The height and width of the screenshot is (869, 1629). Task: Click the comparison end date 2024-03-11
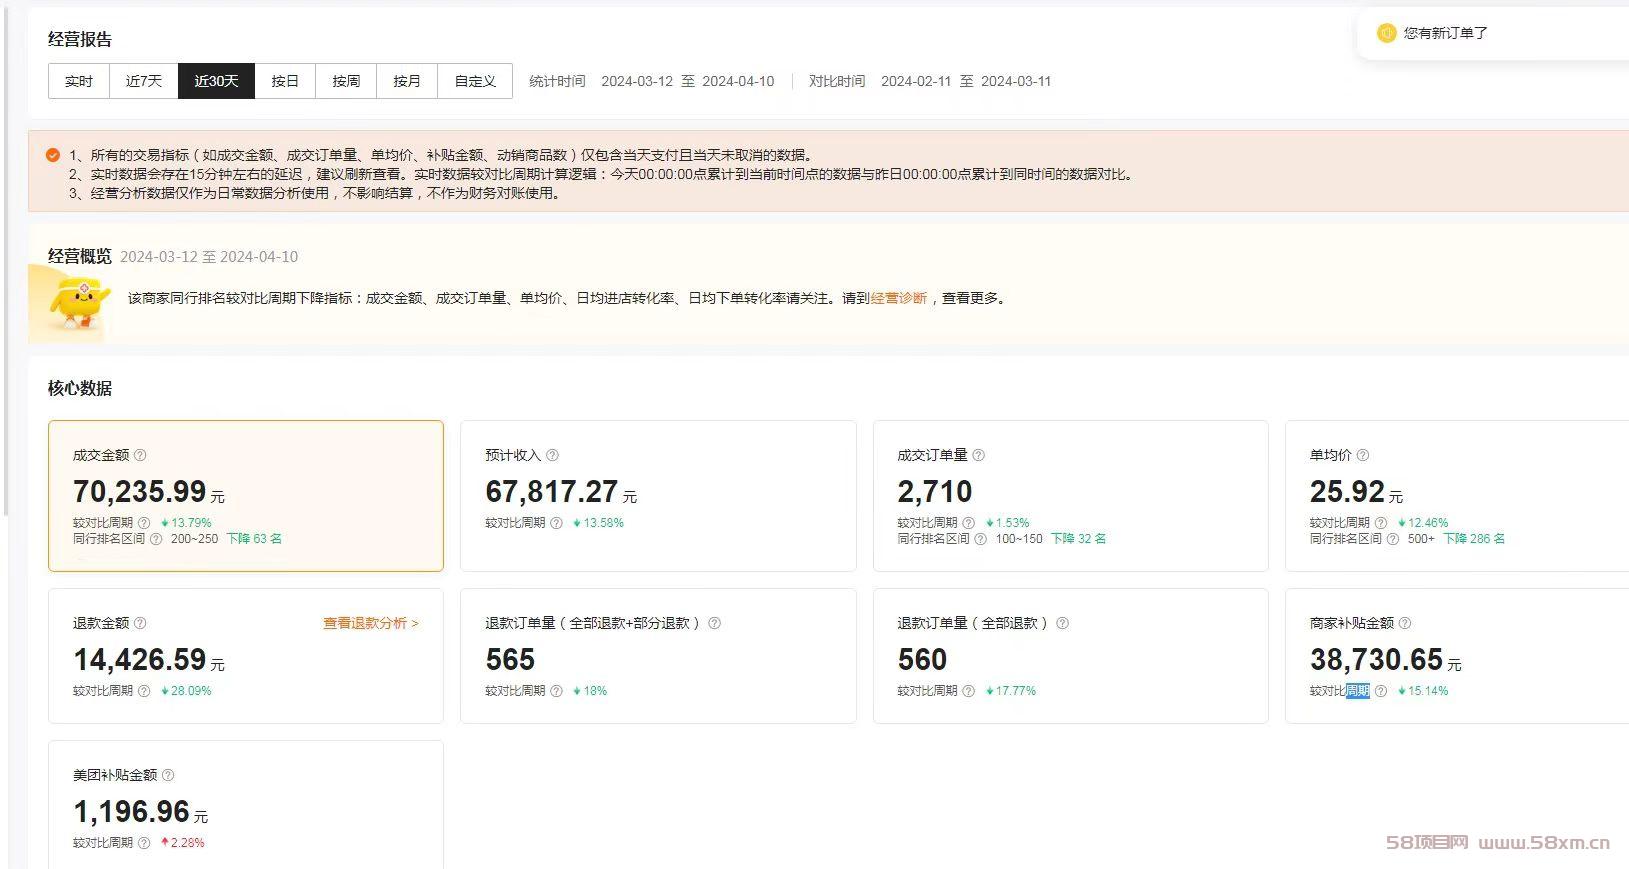tap(1016, 81)
